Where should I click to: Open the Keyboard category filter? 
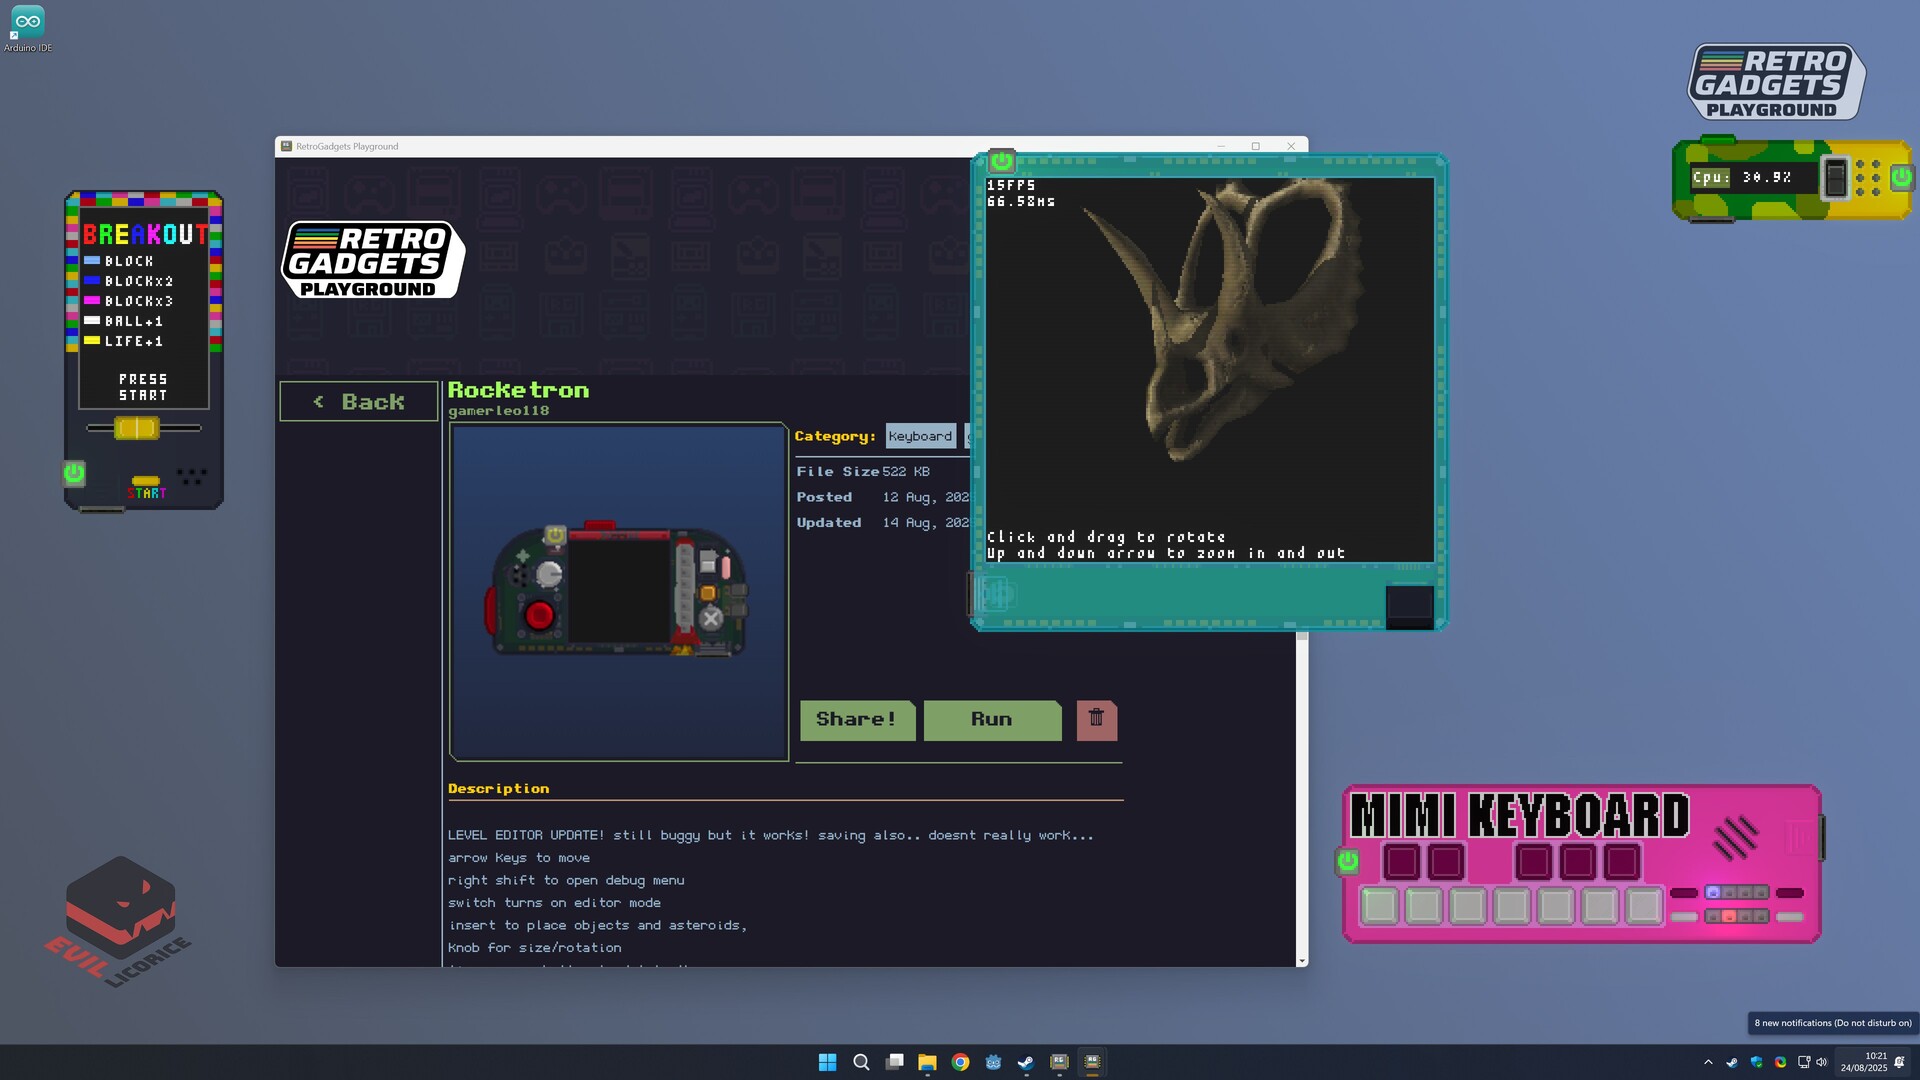click(919, 435)
